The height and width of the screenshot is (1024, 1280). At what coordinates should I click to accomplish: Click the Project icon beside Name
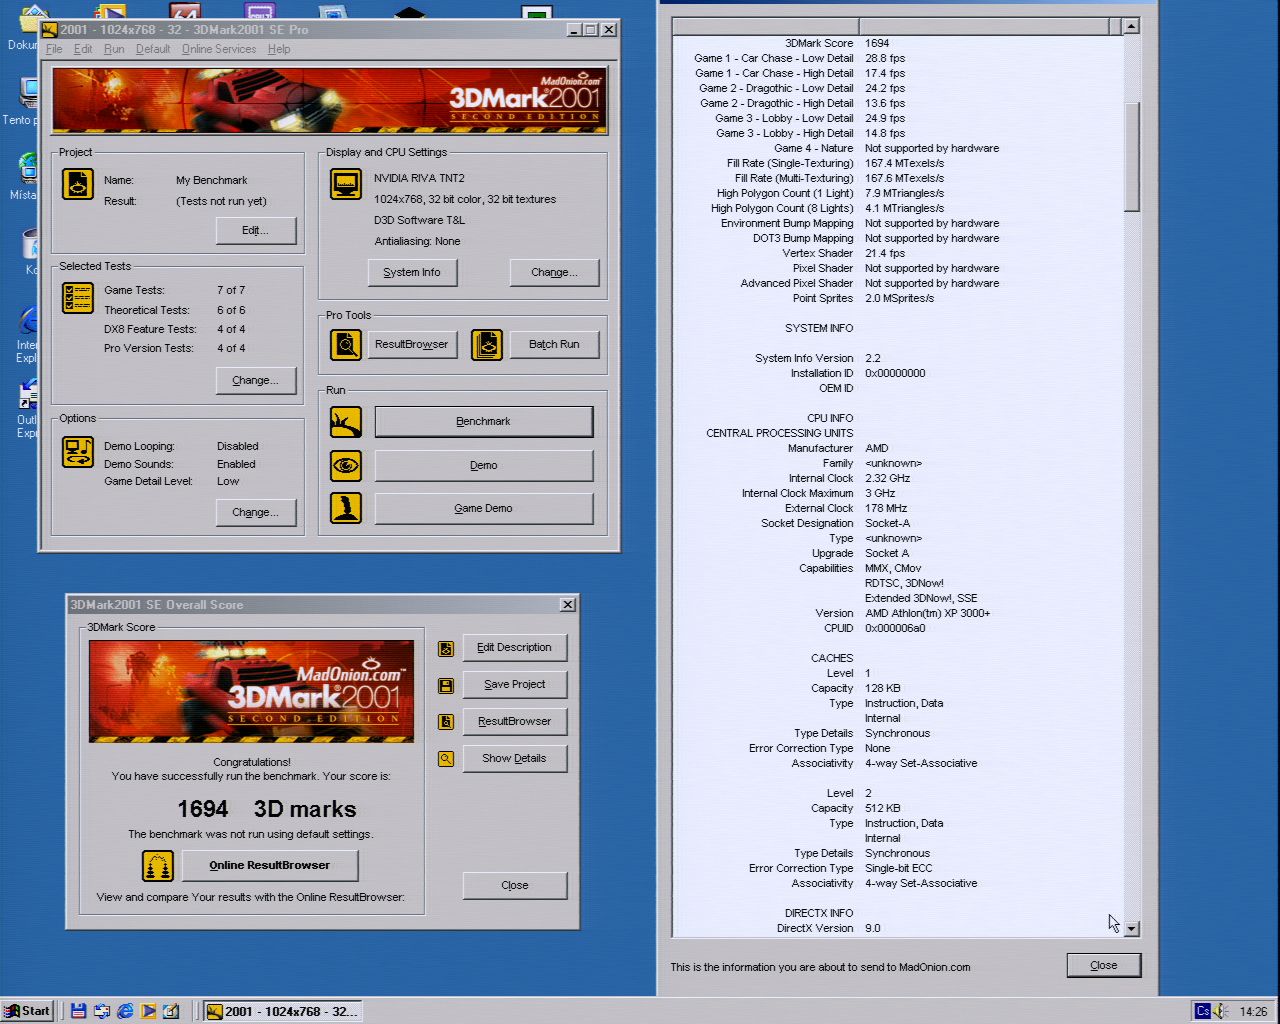(x=78, y=184)
